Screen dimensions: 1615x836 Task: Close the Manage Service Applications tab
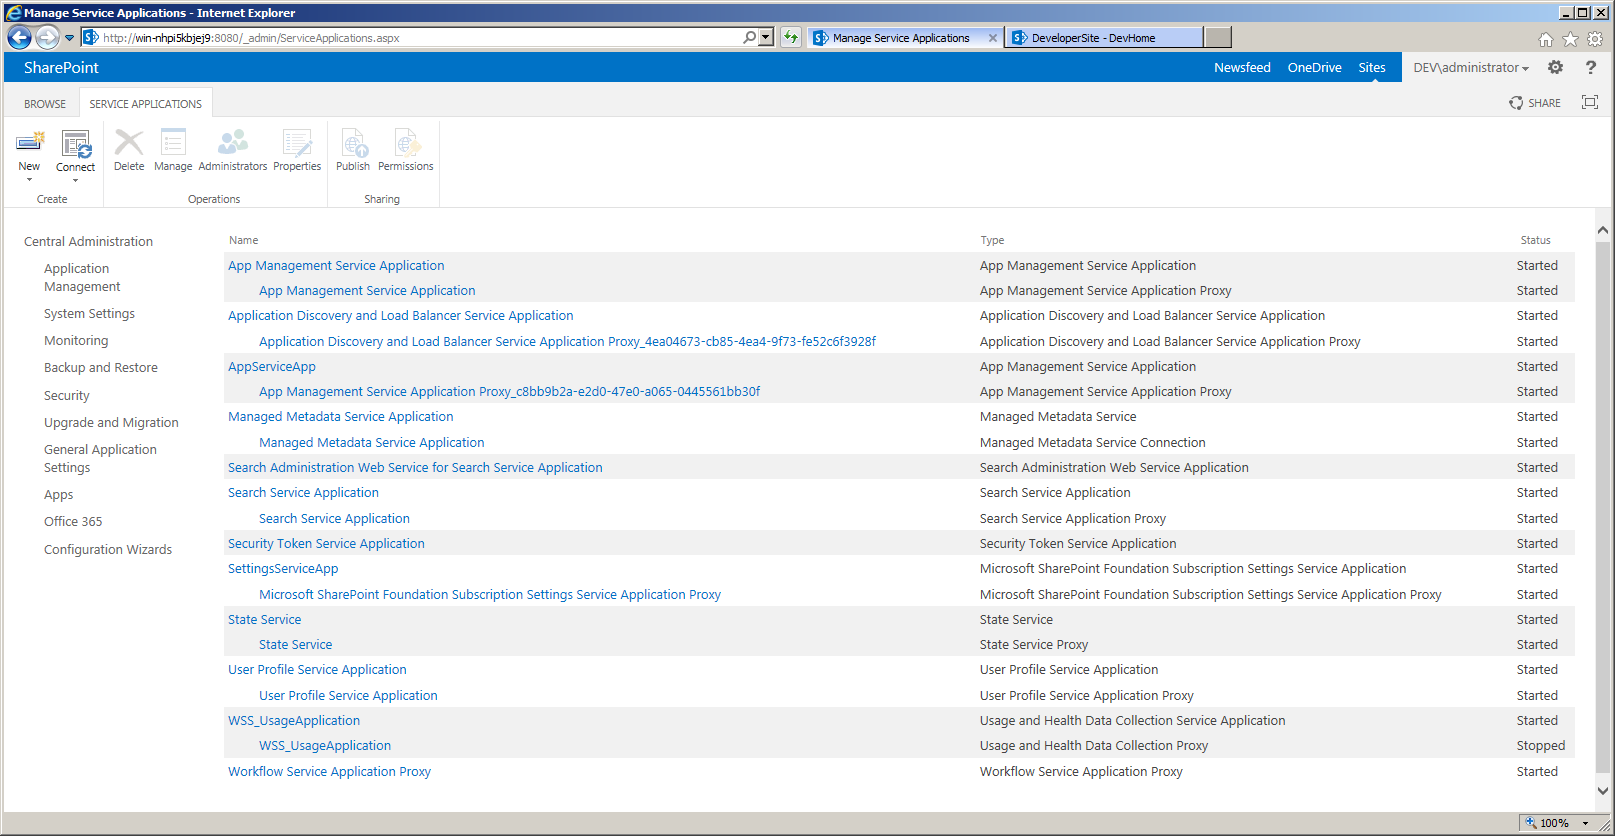pyautogui.click(x=993, y=38)
